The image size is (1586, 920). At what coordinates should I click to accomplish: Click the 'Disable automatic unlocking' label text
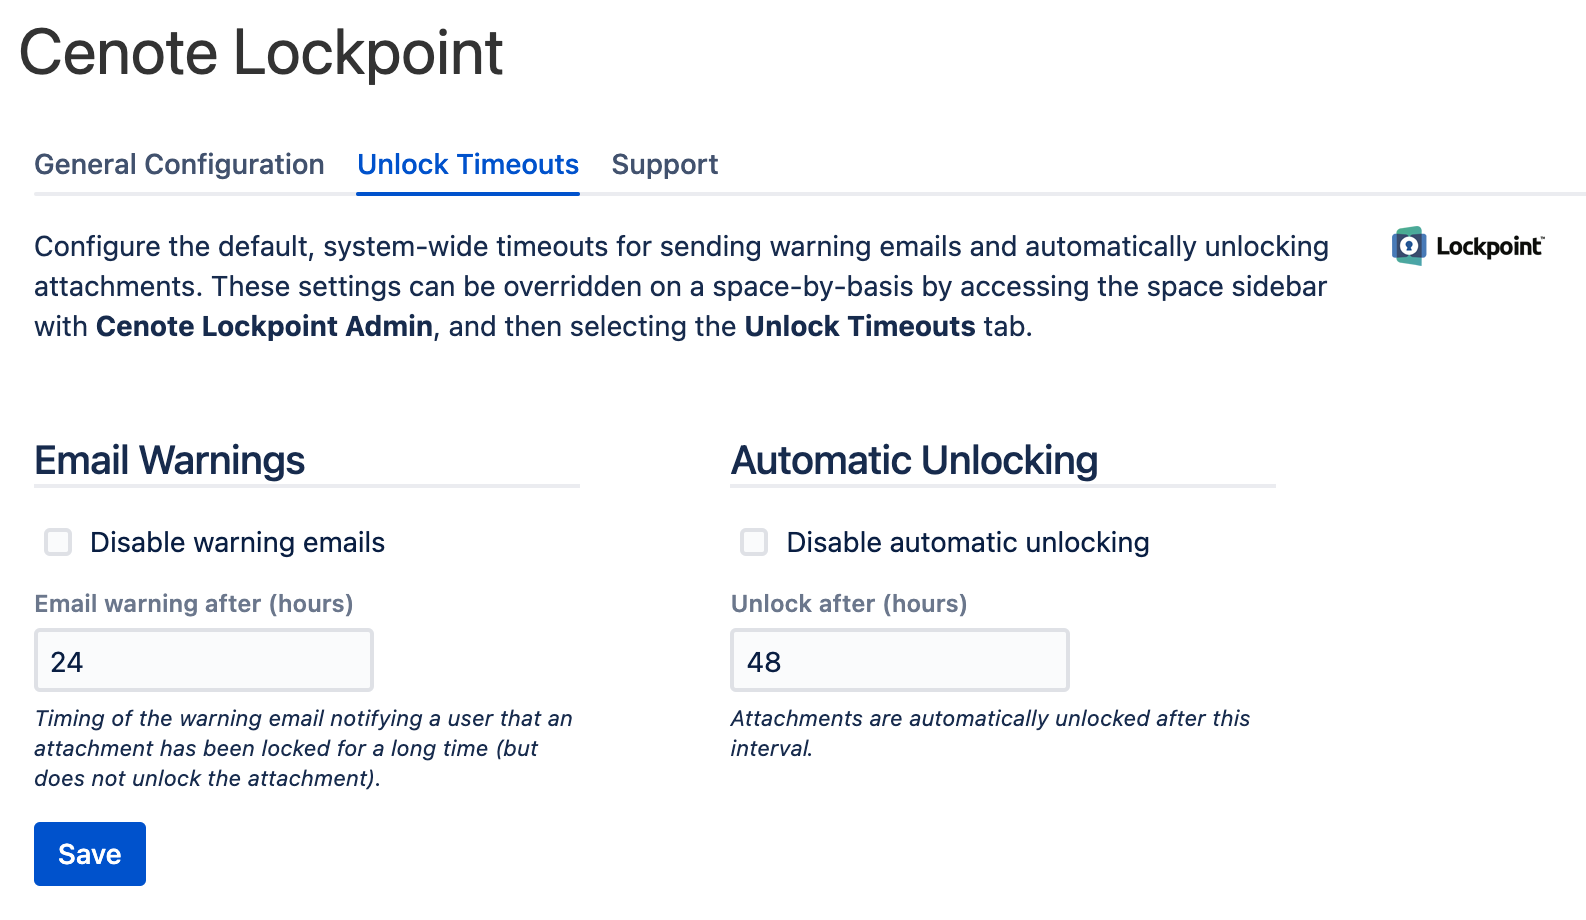point(968,542)
